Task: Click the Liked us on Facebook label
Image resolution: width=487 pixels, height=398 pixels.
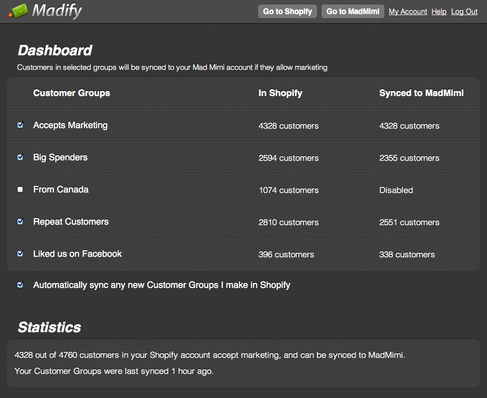Action: point(78,254)
